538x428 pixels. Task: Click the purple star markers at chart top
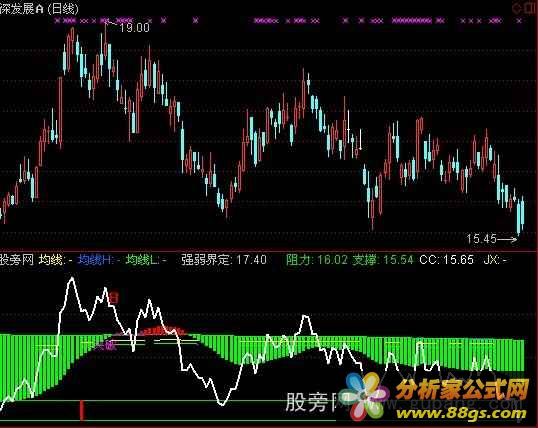pyautogui.click(x=288, y=21)
